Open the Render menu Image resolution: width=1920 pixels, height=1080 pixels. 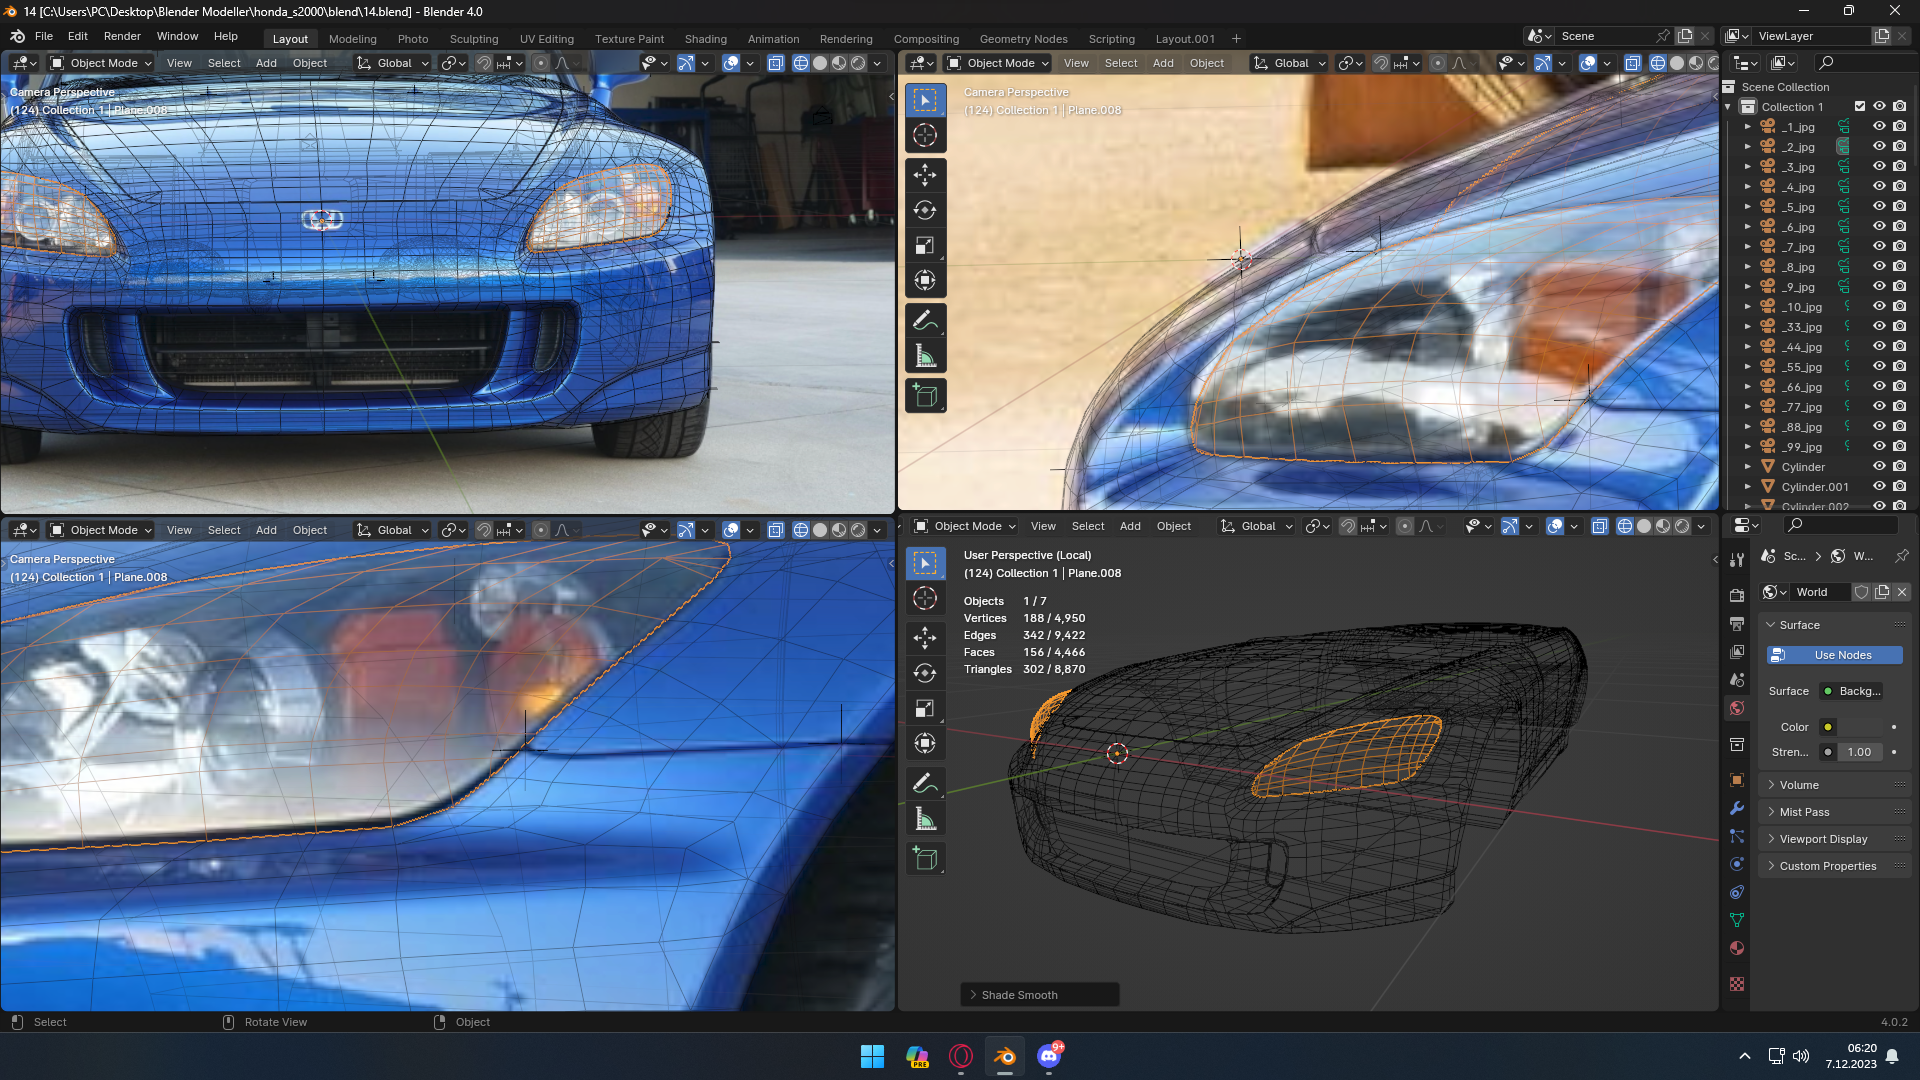tap(122, 36)
